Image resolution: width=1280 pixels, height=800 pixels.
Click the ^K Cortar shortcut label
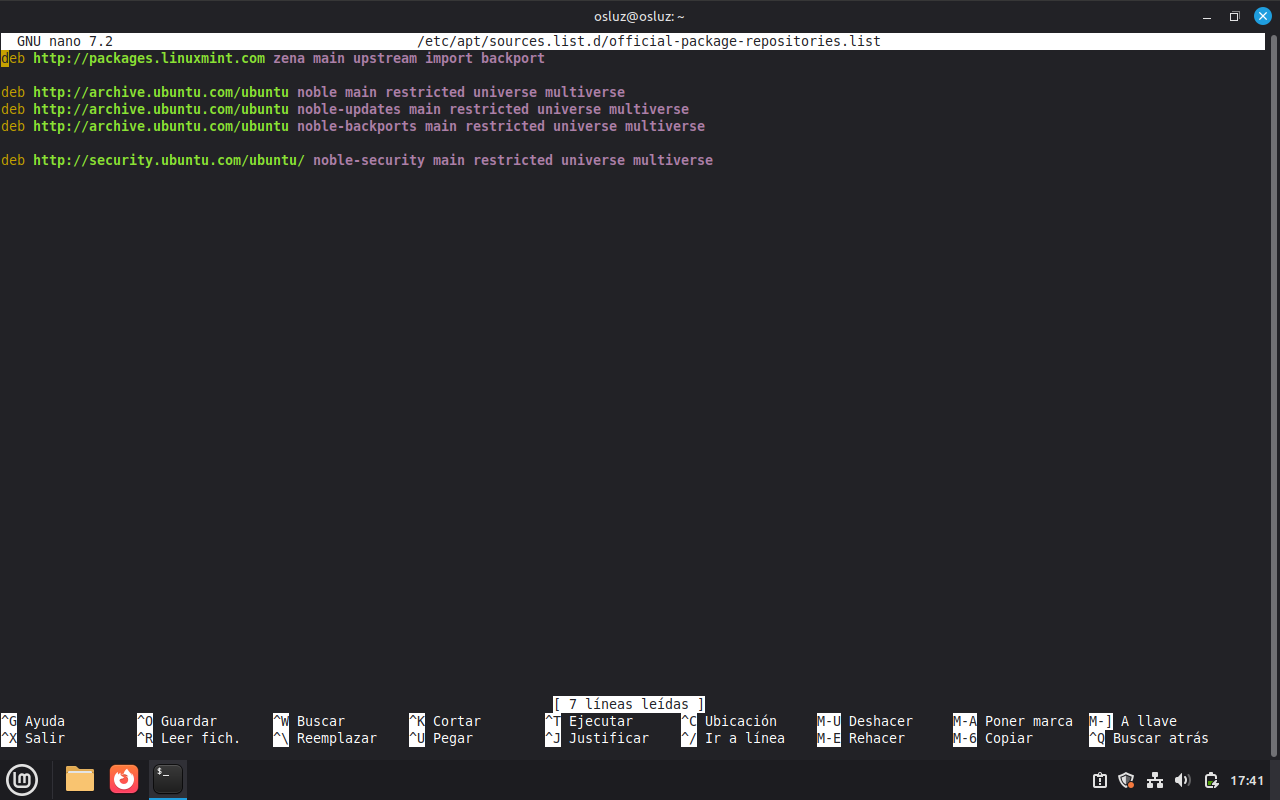click(x=445, y=721)
